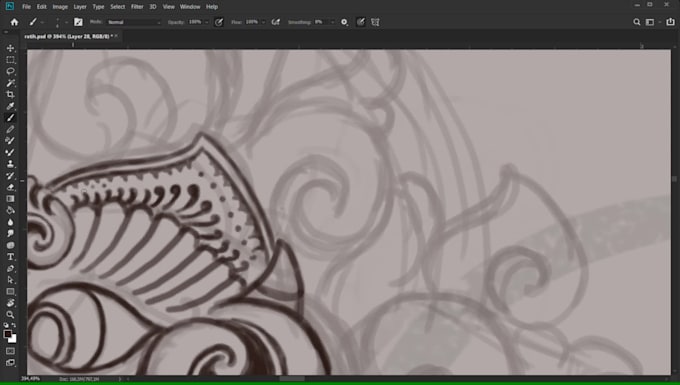Image resolution: width=680 pixels, height=385 pixels.
Task: Pick the background color swatch
Action: point(14,339)
